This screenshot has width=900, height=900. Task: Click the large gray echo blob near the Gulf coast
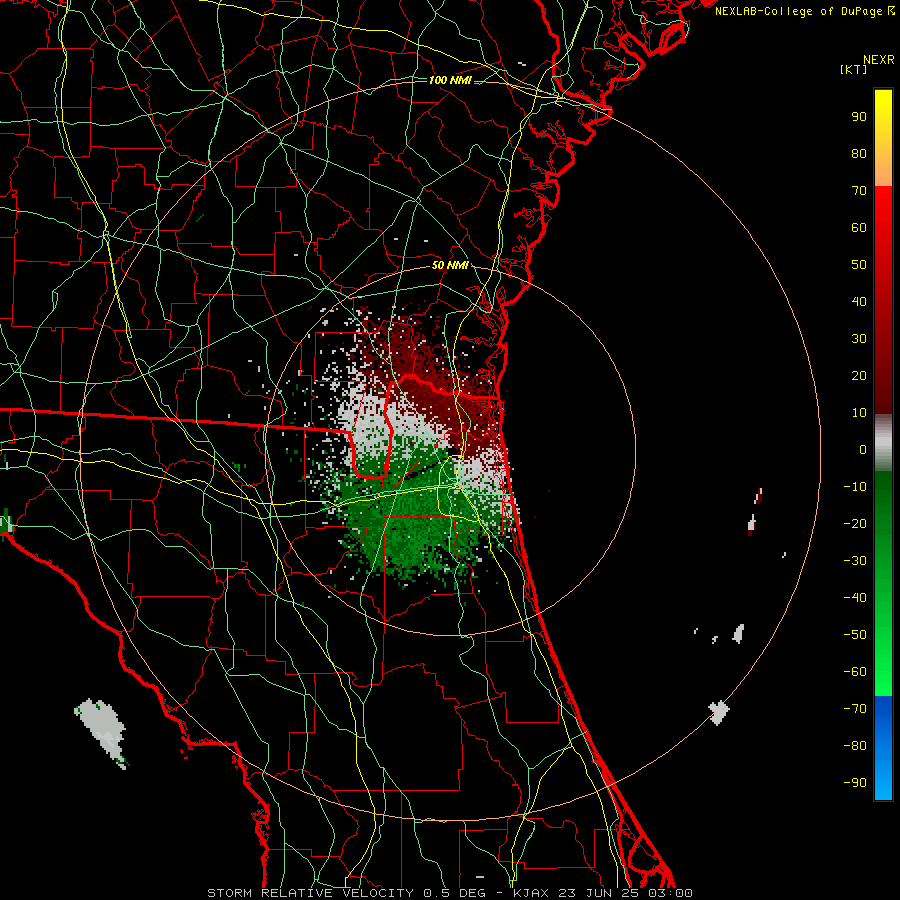(x=102, y=731)
